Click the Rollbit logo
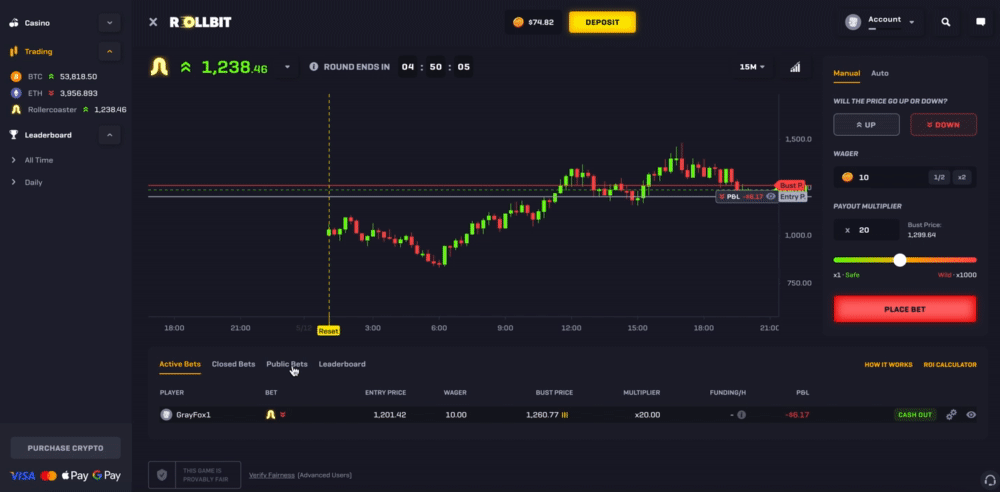The image size is (1000, 492). pyautogui.click(x=200, y=22)
